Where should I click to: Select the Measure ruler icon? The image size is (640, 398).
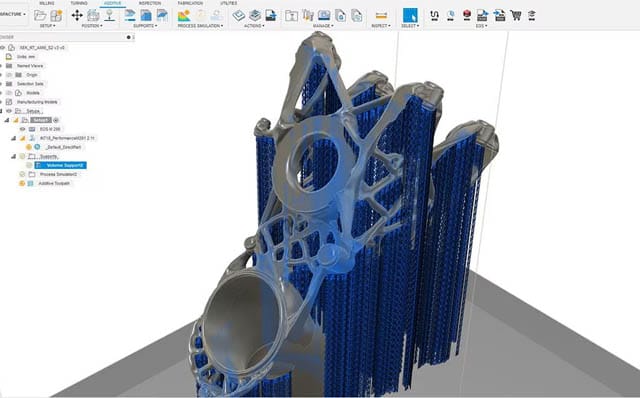(x=381, y=16)
